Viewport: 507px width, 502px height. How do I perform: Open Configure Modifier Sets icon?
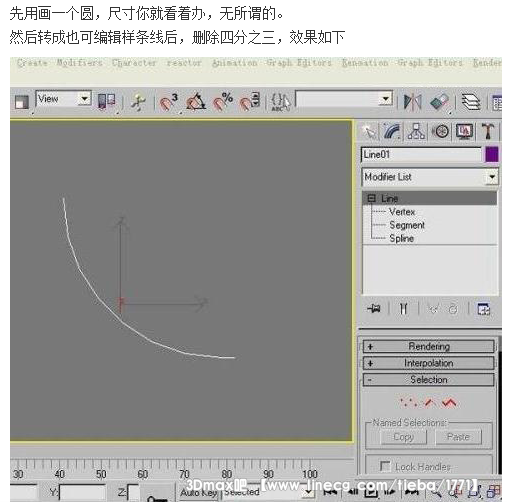point(483,309)
